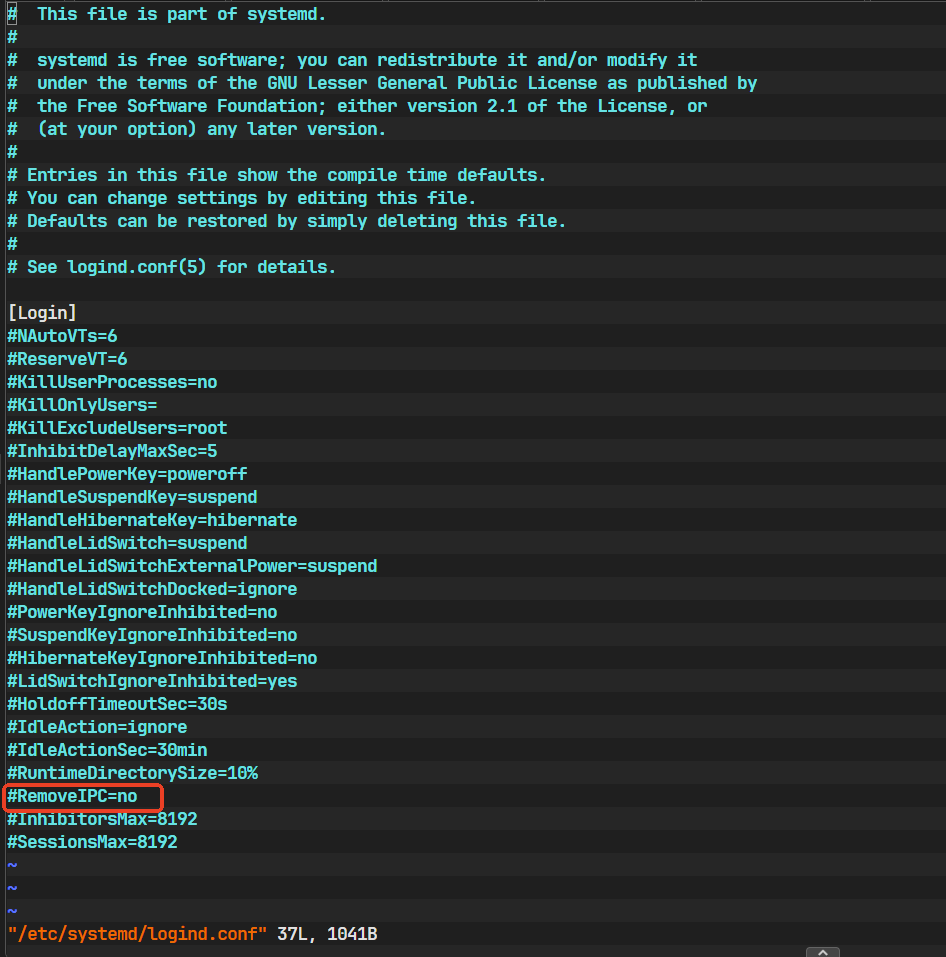Viewport: 946px width, 957px height.
Task: Place cursor on the [Login] section header
Action: click(x=42, y=313)
